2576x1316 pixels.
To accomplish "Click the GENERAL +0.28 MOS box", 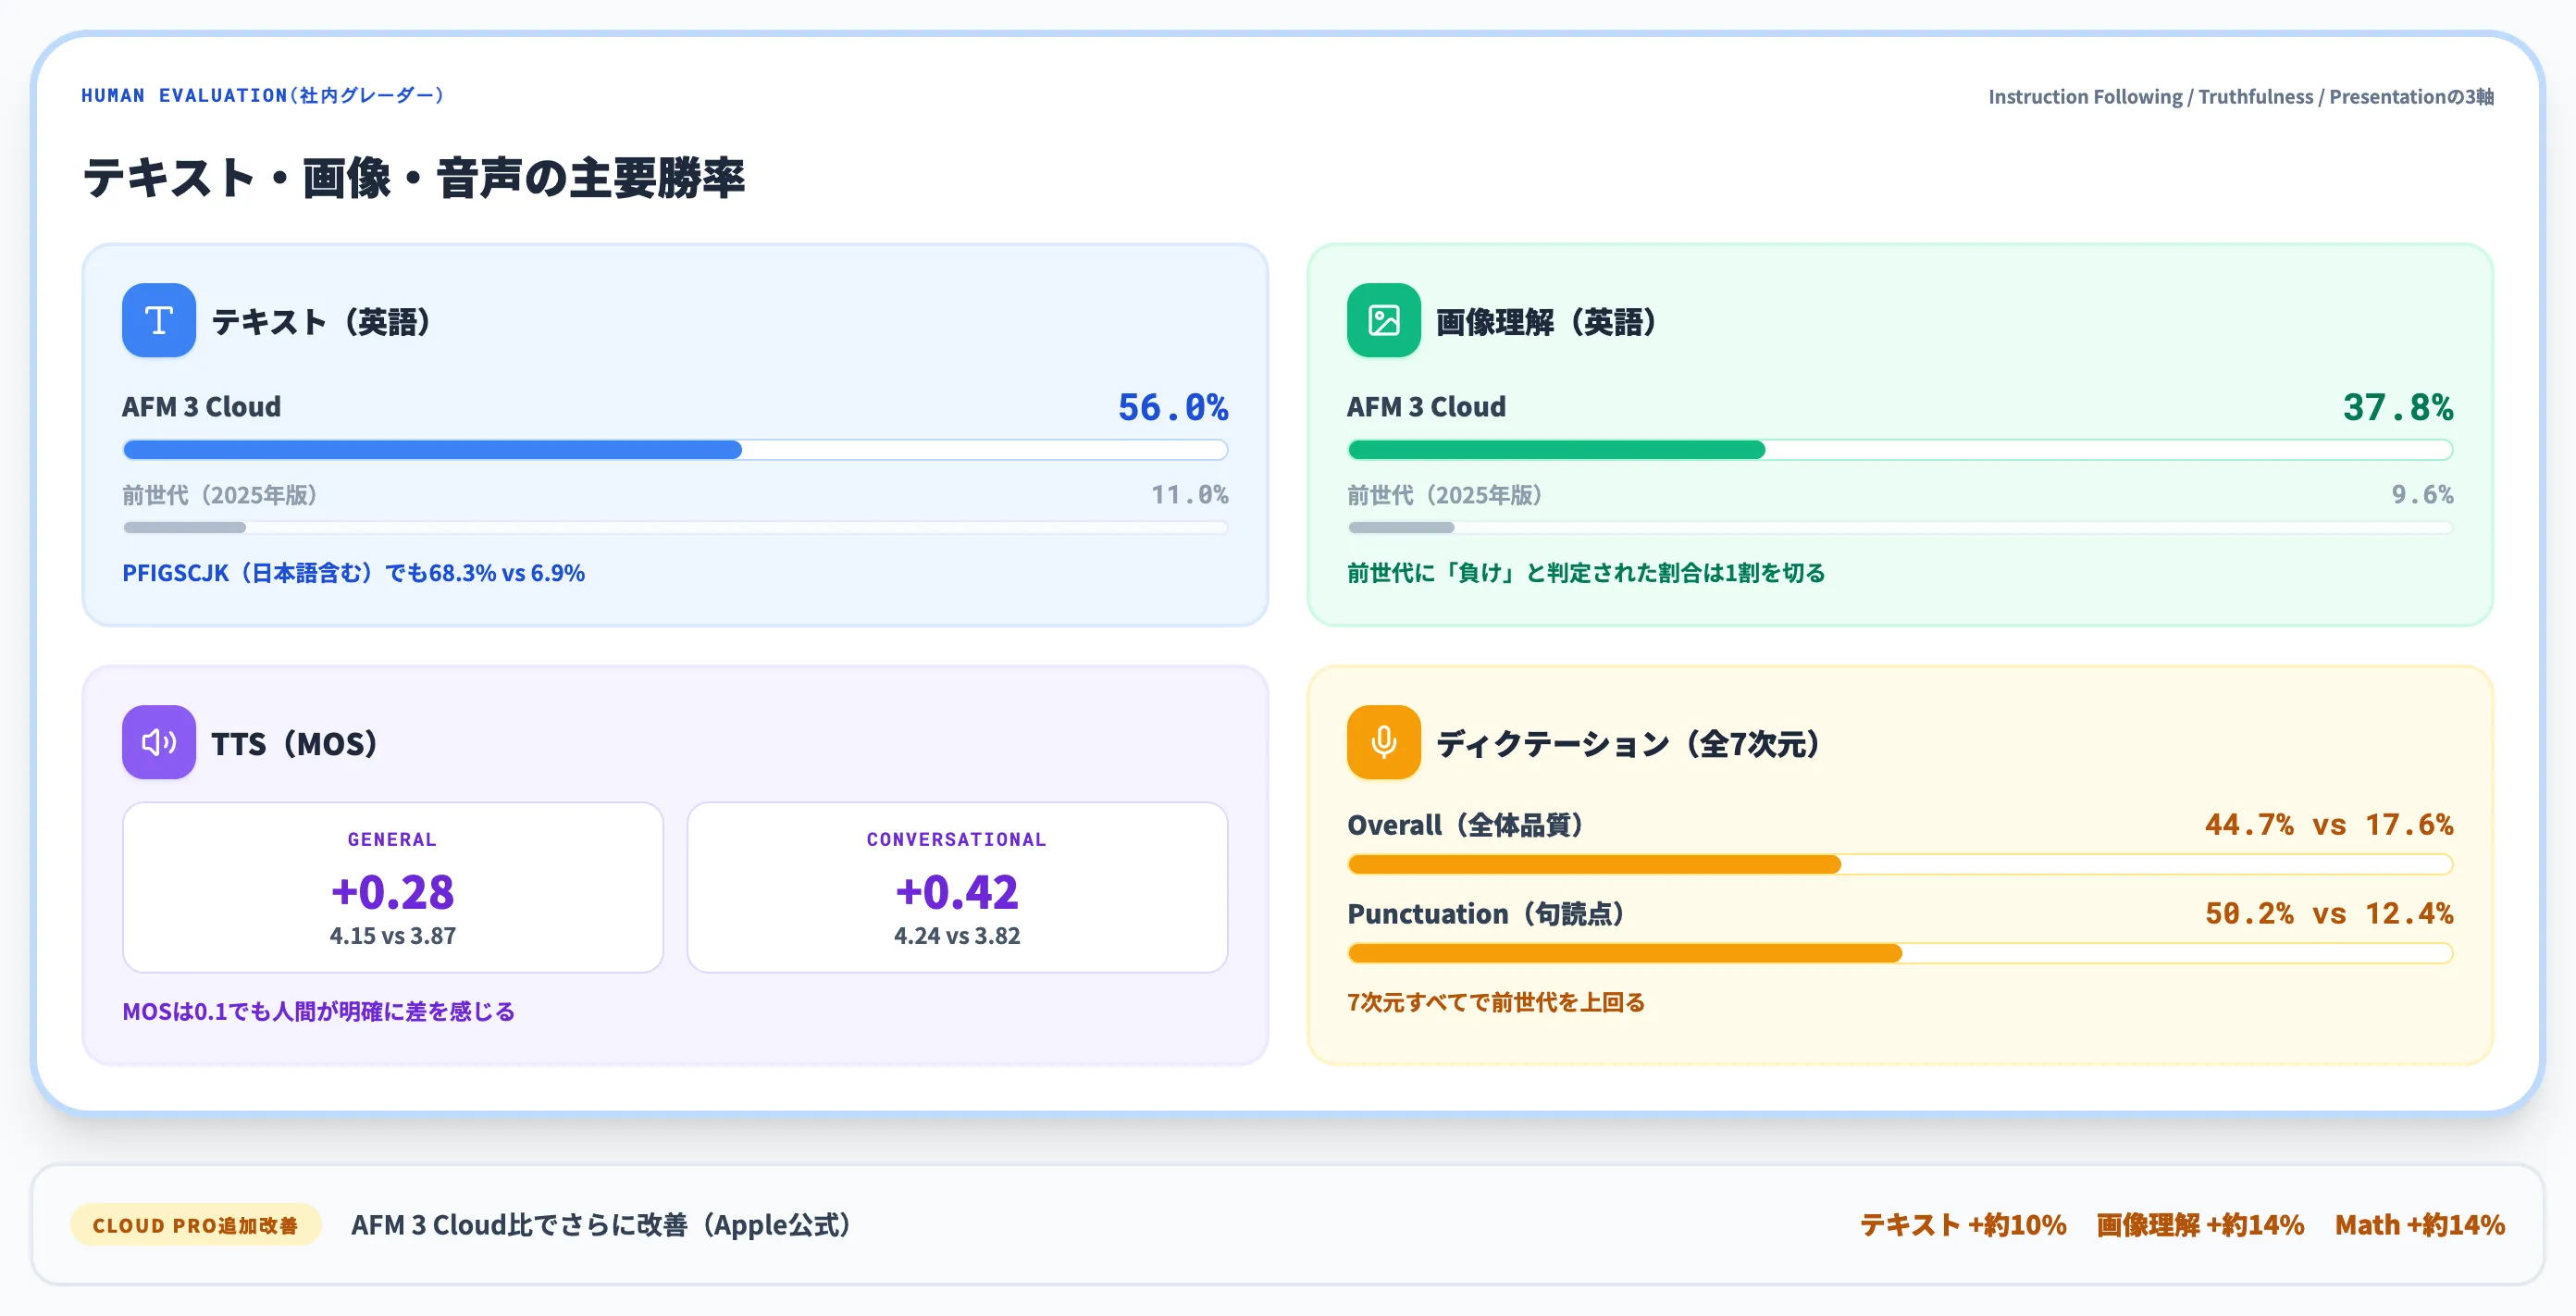I will coord(393,887).
